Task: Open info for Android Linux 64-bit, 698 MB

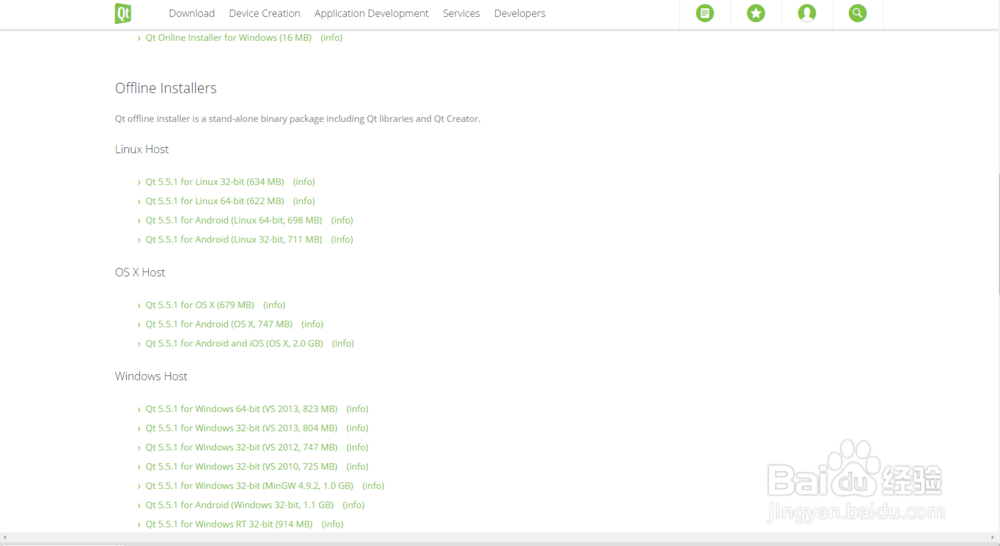Action: pyautogui.click(x=342, y=220)
